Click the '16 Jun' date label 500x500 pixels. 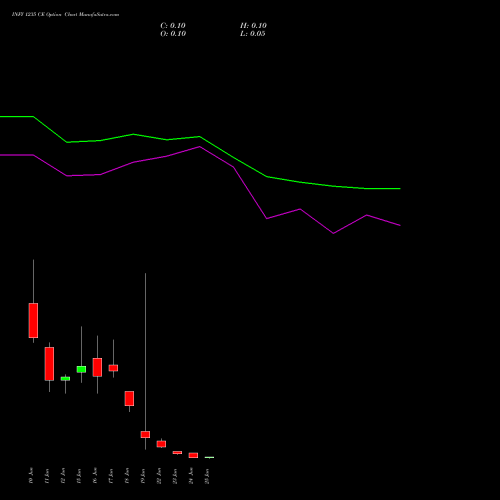pos(95,476)
